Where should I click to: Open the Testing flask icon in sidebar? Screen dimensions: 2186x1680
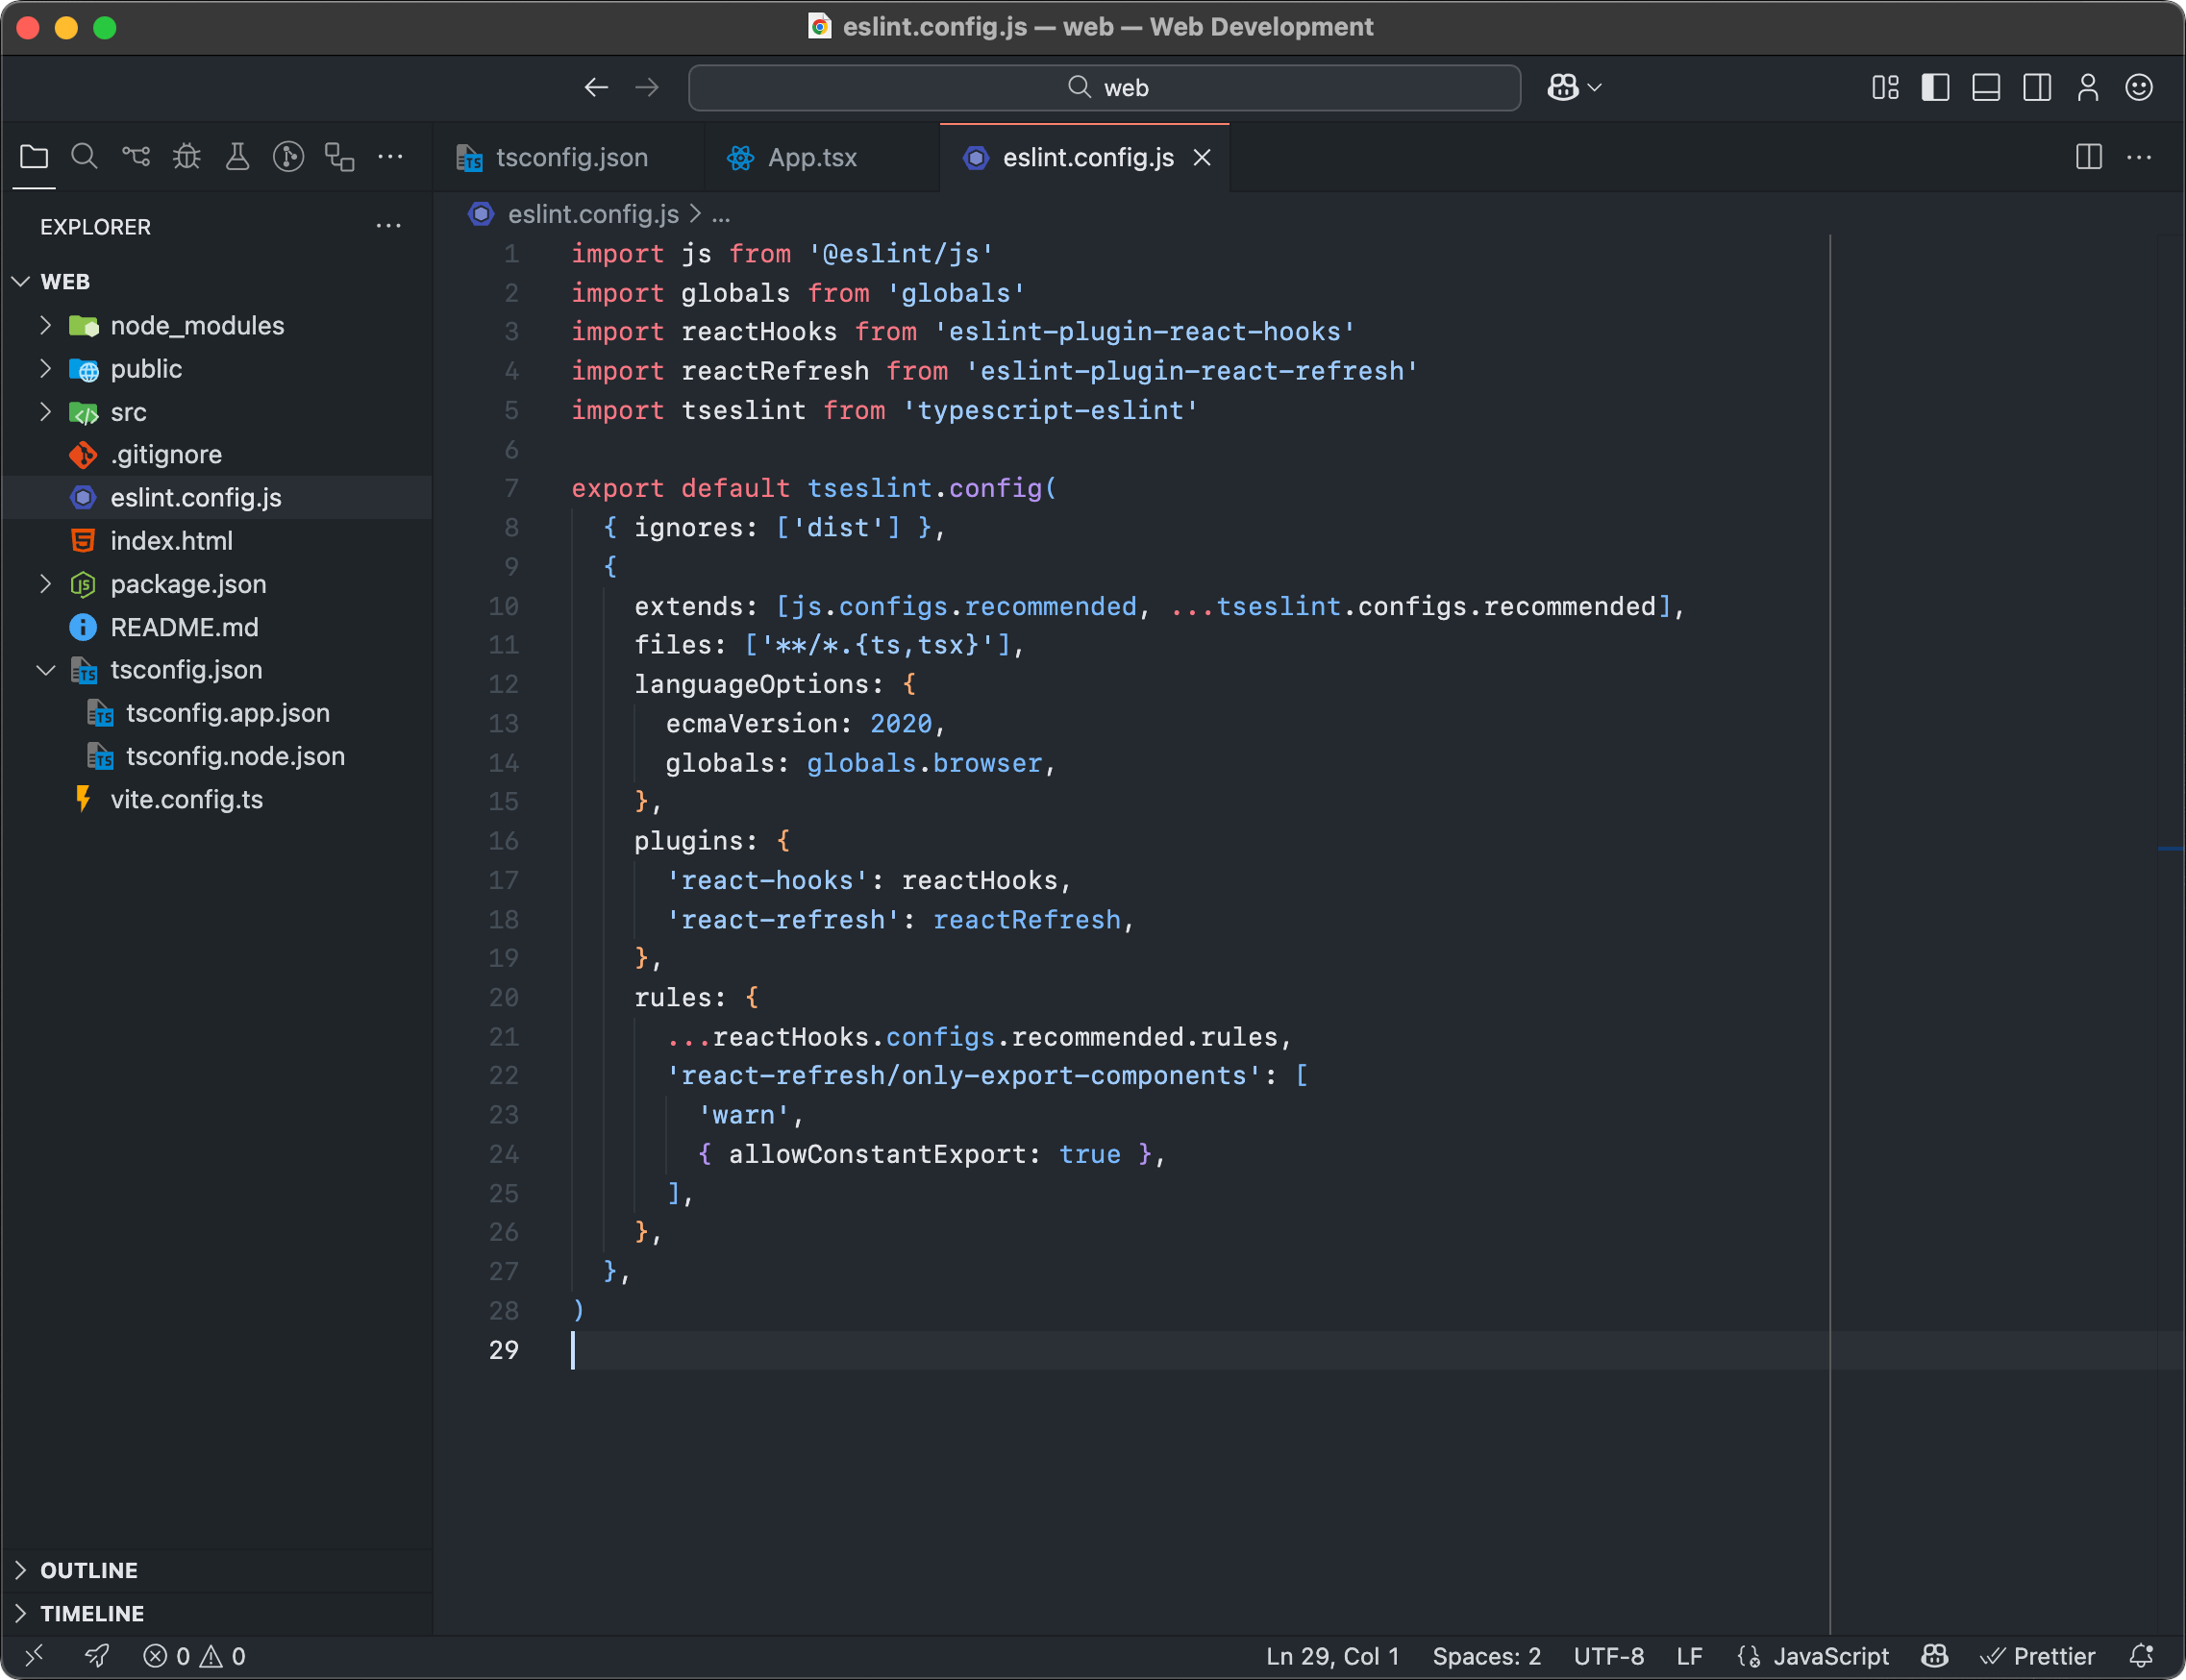237,156
